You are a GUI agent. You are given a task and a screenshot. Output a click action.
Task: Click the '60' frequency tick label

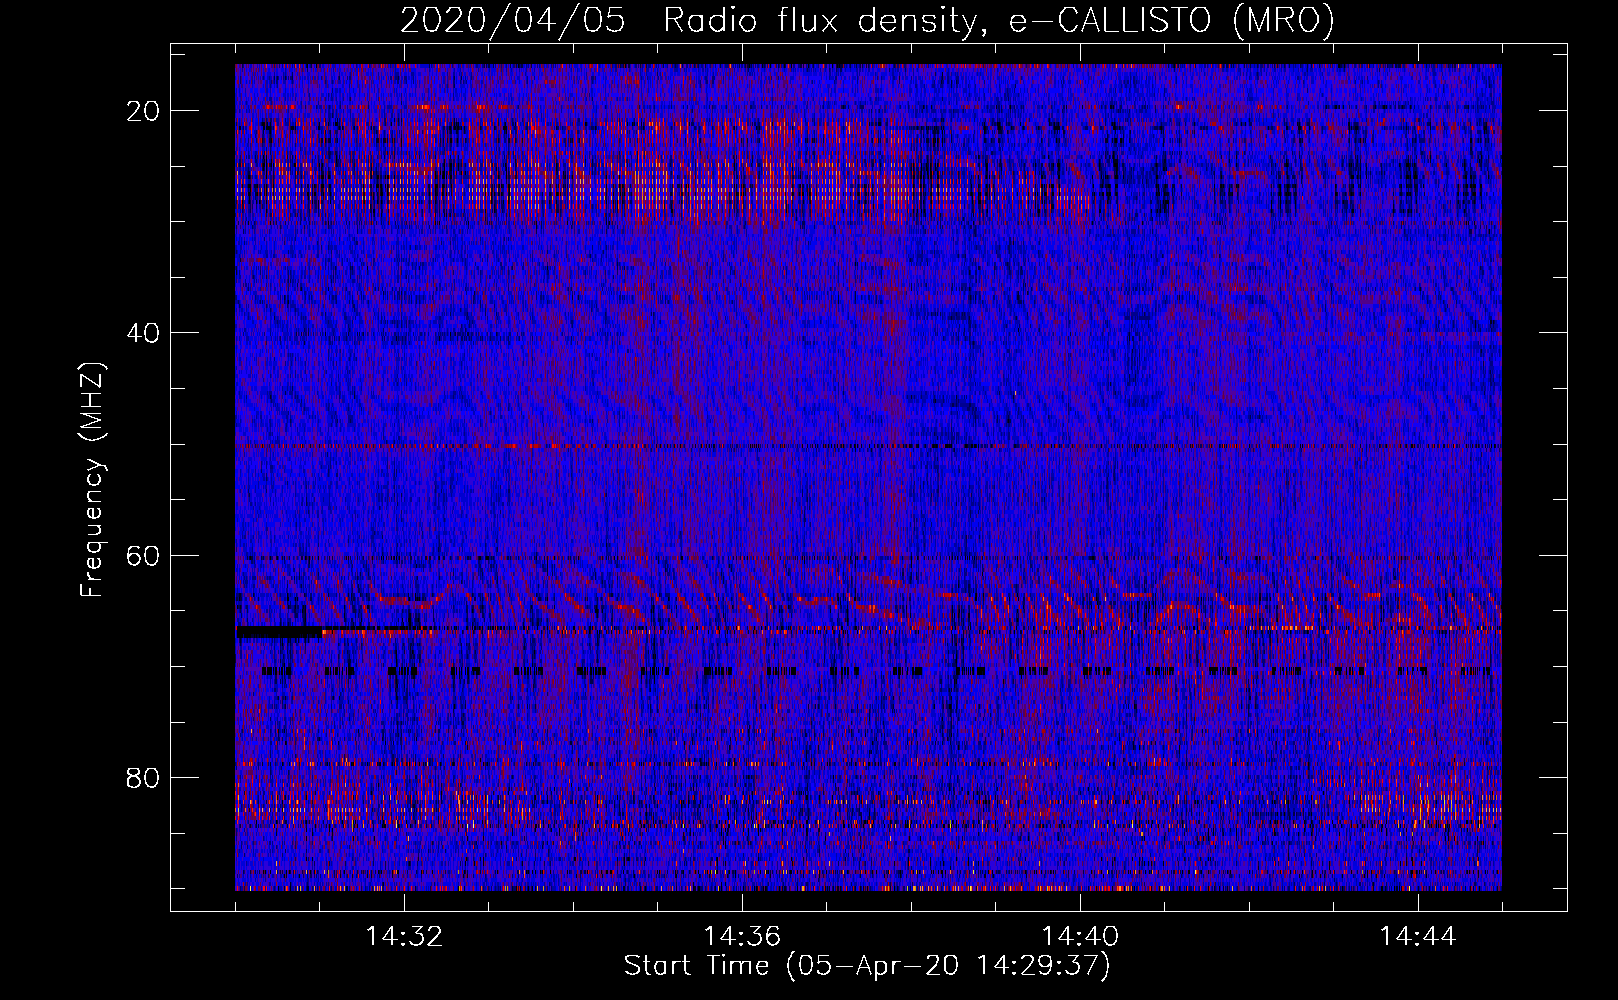(144, 555)
